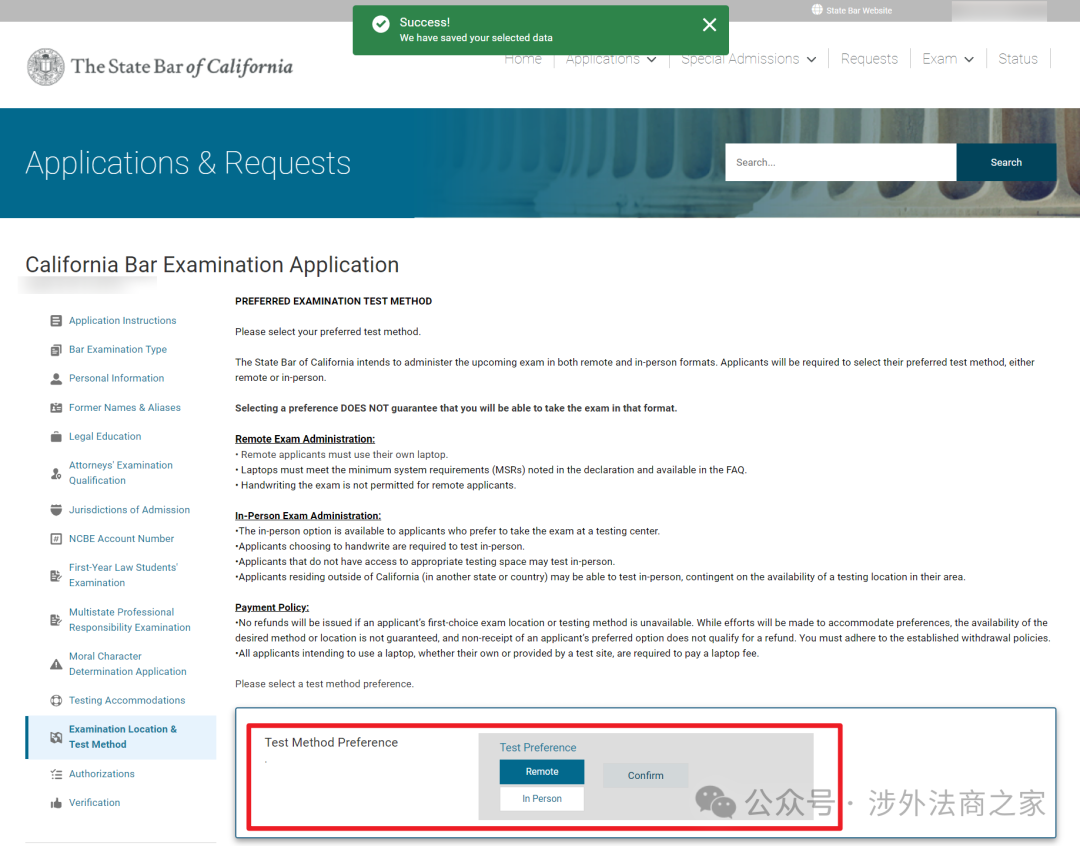This screenshot has height=846, width=1080.
Task: Click the Former Names & Aliases icon
Action: tap(56, 408)
